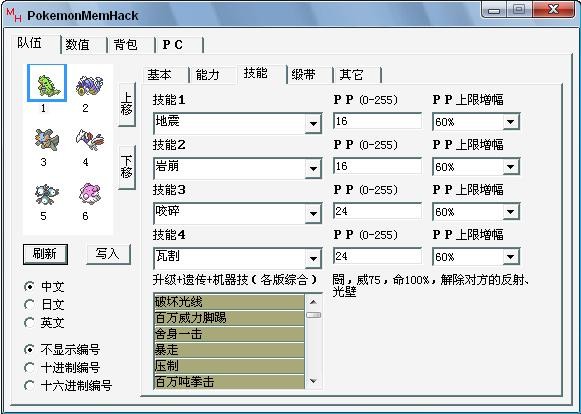Click the 刷新 refresh button
Screen dimensions: 581x414
pyautogui.click(x=45, y=254)
